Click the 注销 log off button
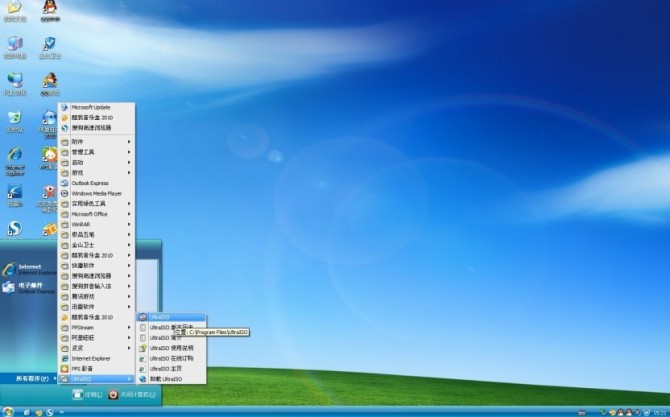This screenshot has width=670, height=417. tap(87, 395)
